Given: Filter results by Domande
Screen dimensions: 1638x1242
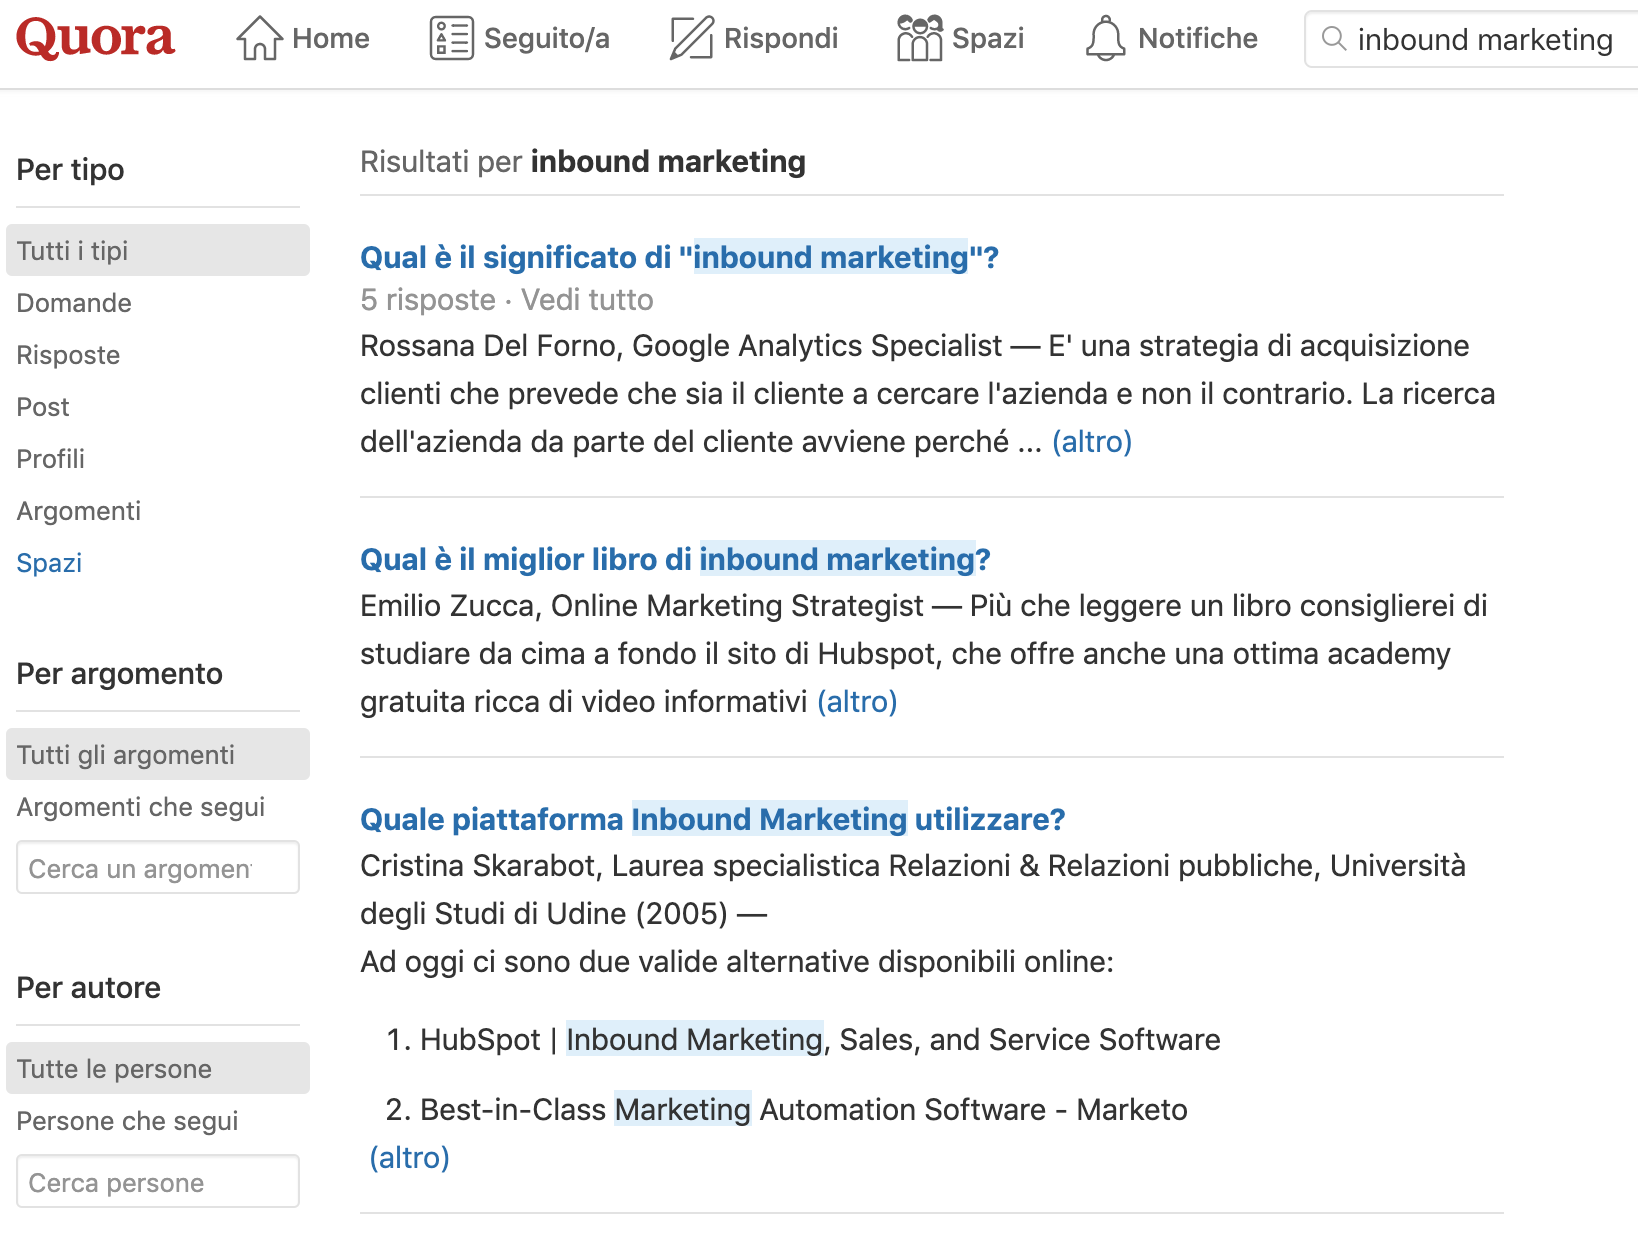Looking at the screenshot, I should pos(74,303).
